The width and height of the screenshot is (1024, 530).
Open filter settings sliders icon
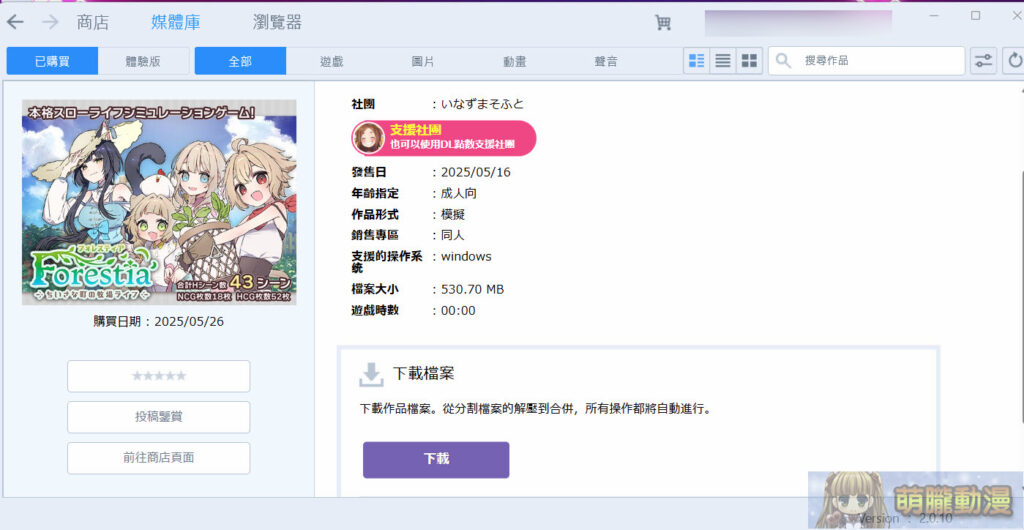click(983, 61)
